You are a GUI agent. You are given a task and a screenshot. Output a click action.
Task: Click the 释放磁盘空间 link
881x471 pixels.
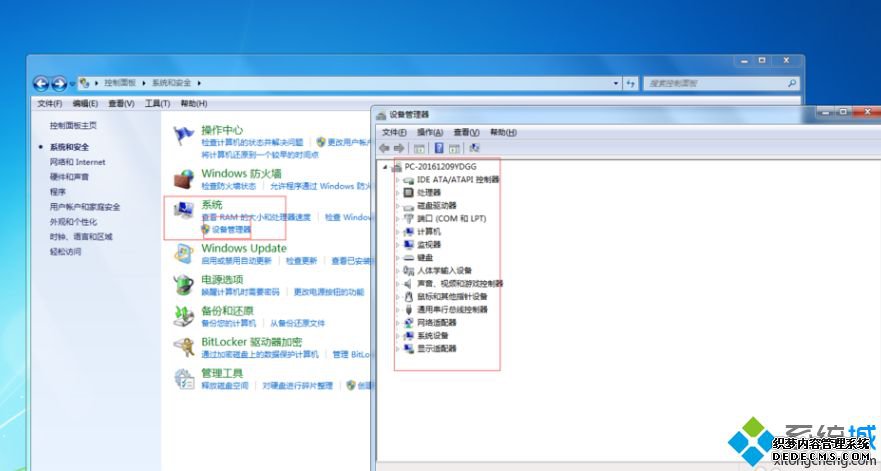(x=225, y=386)
